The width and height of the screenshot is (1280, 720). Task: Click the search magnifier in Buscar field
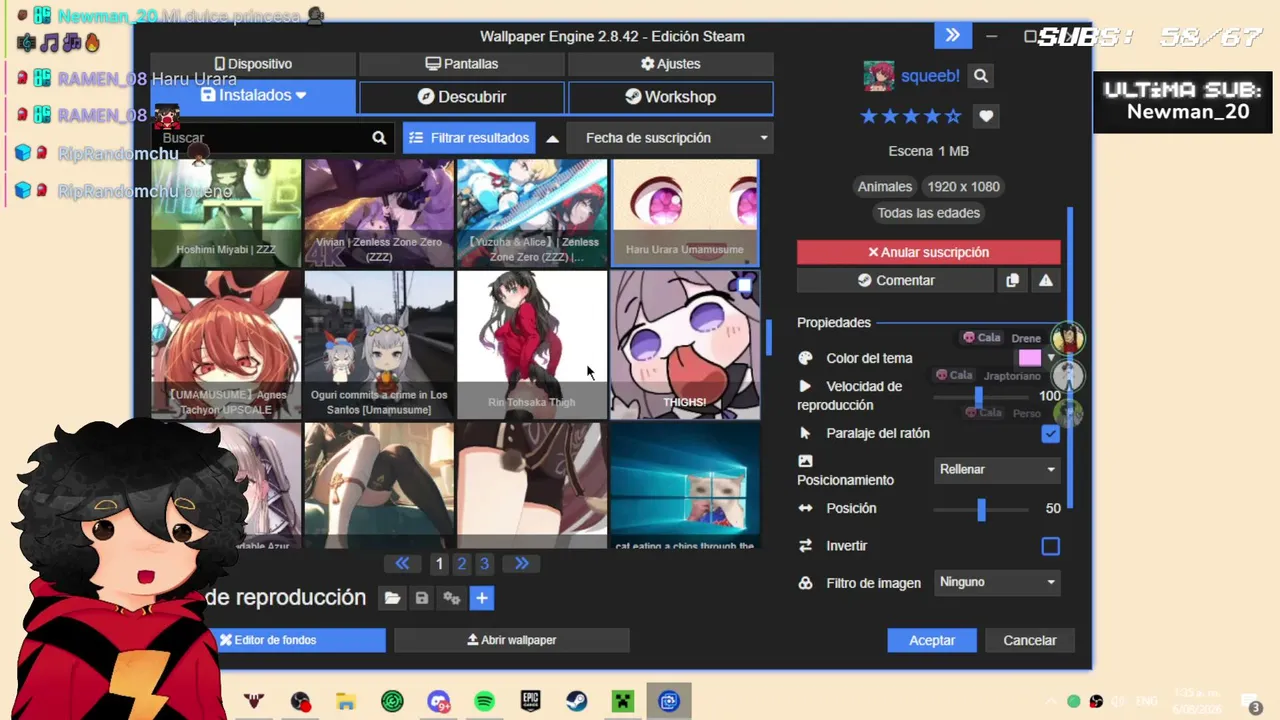point(379,138)
